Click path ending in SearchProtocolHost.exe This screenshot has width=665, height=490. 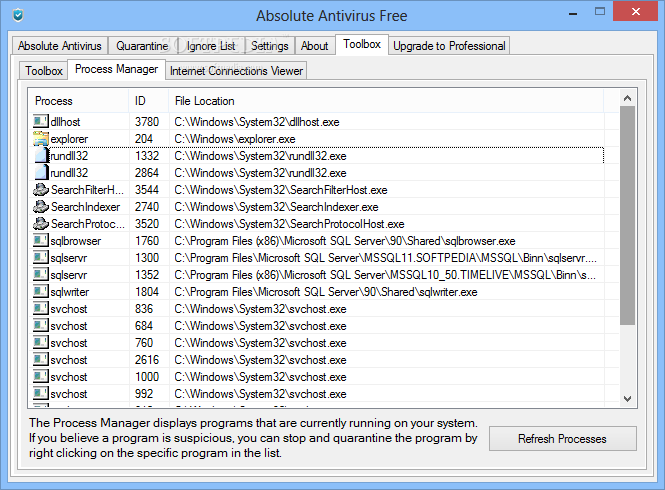289,224
